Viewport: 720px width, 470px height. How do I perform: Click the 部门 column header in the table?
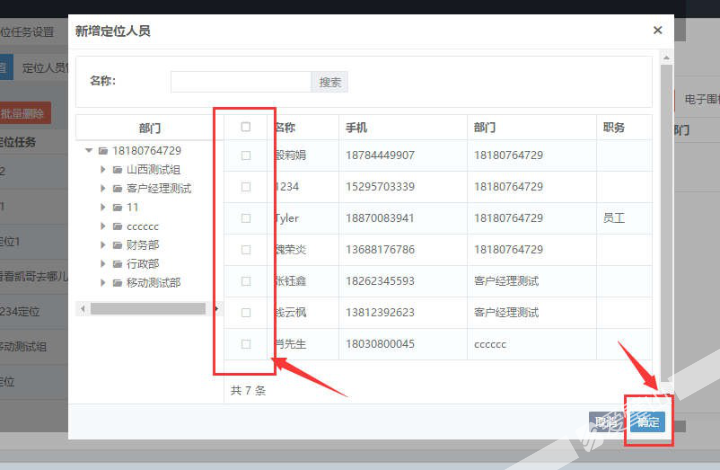485,127
